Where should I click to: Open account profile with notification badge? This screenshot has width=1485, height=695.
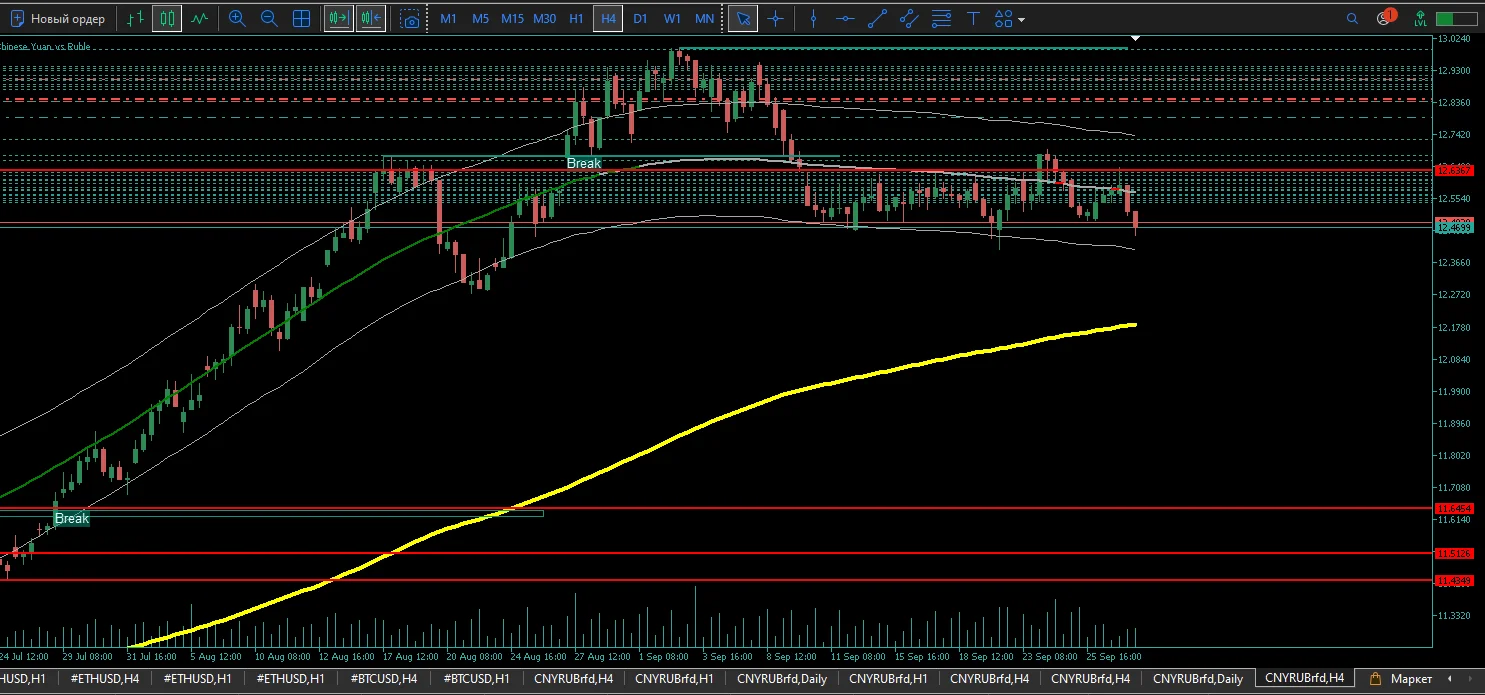click(x=1385, y=17)
